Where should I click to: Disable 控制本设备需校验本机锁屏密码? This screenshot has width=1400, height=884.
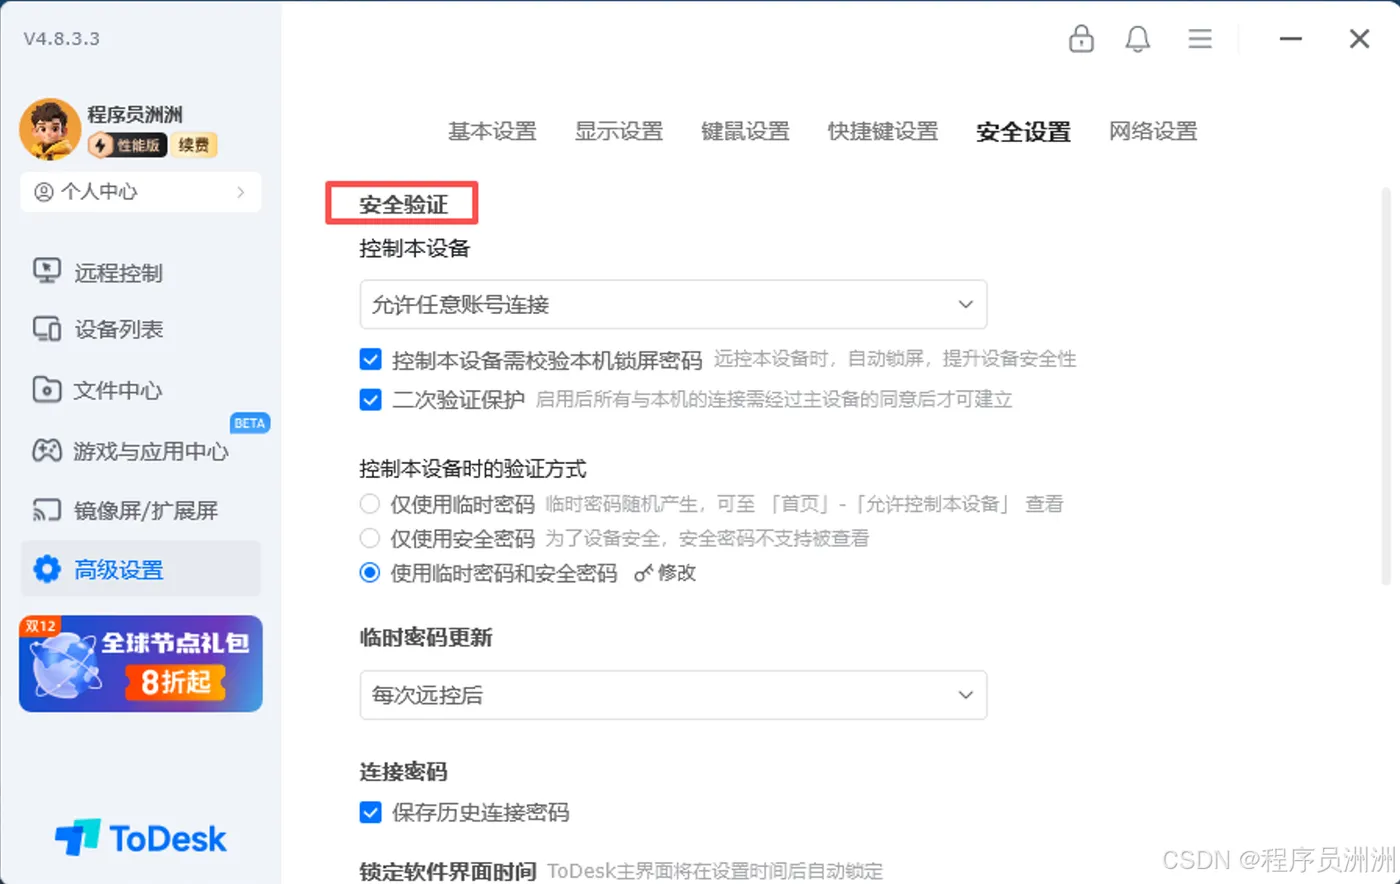(371, 359)
